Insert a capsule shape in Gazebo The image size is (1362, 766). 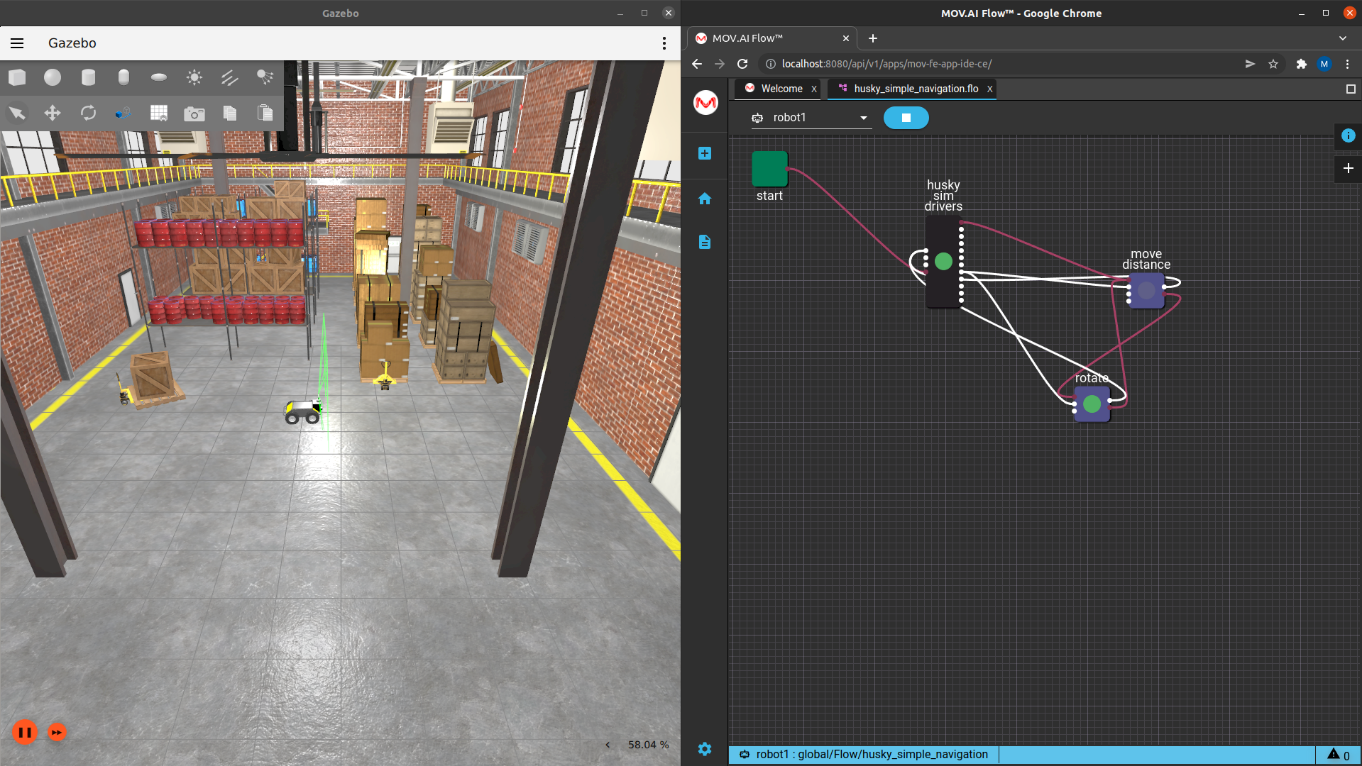[123, 77]
